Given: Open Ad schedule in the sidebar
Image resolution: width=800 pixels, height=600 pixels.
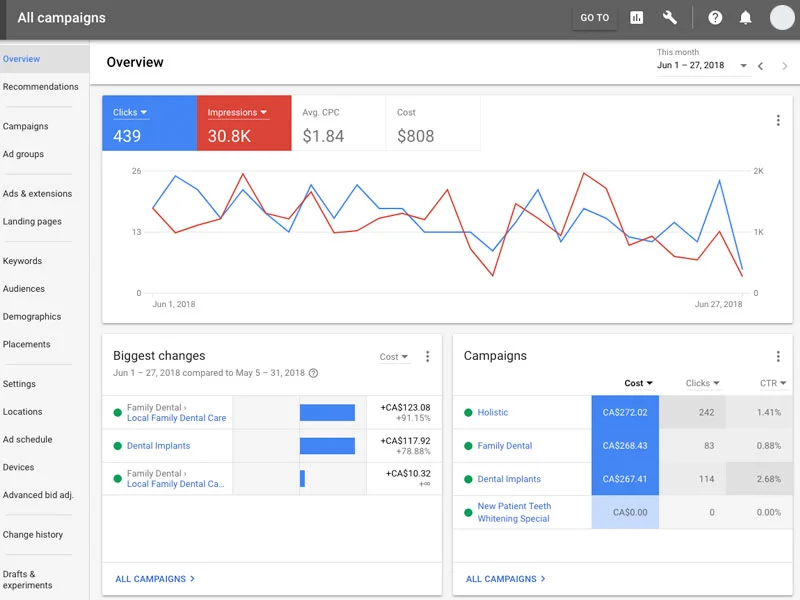Looking at the screenshot, I should 28,439.
